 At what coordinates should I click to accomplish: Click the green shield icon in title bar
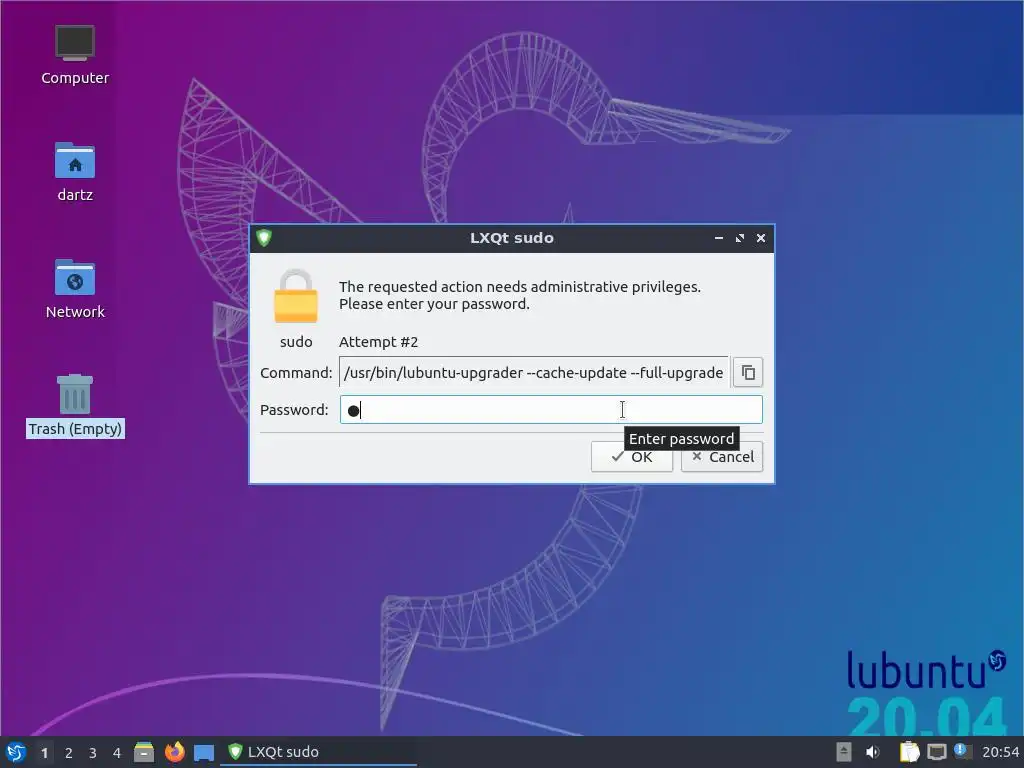(x=264, y=238)
